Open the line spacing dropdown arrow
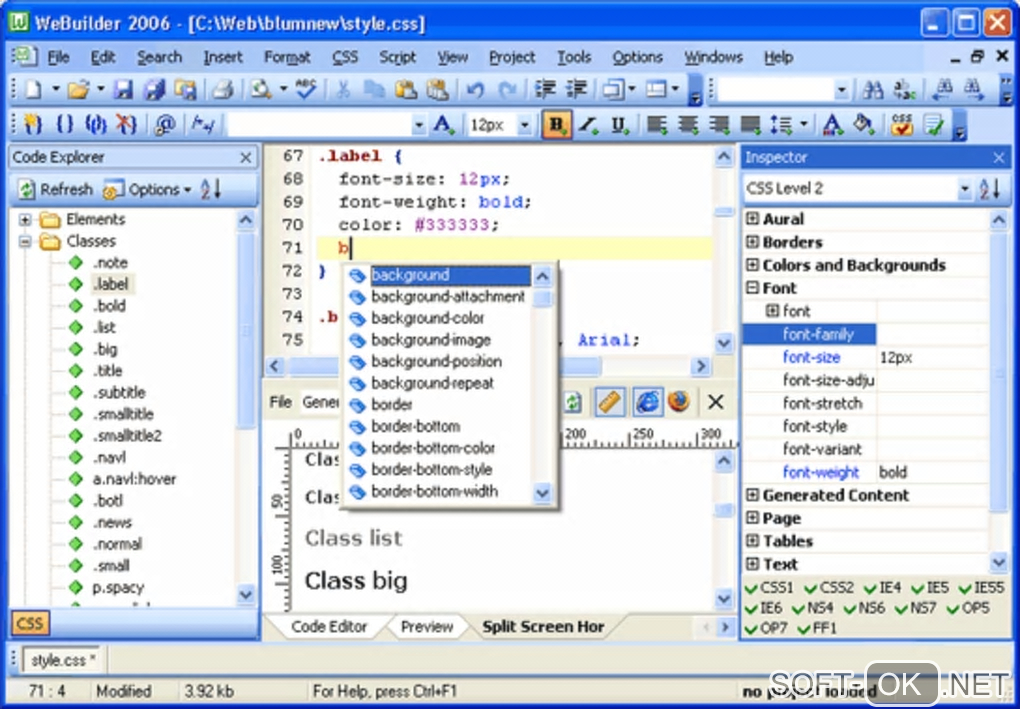Screen dimensions: 1020x709 804,124
